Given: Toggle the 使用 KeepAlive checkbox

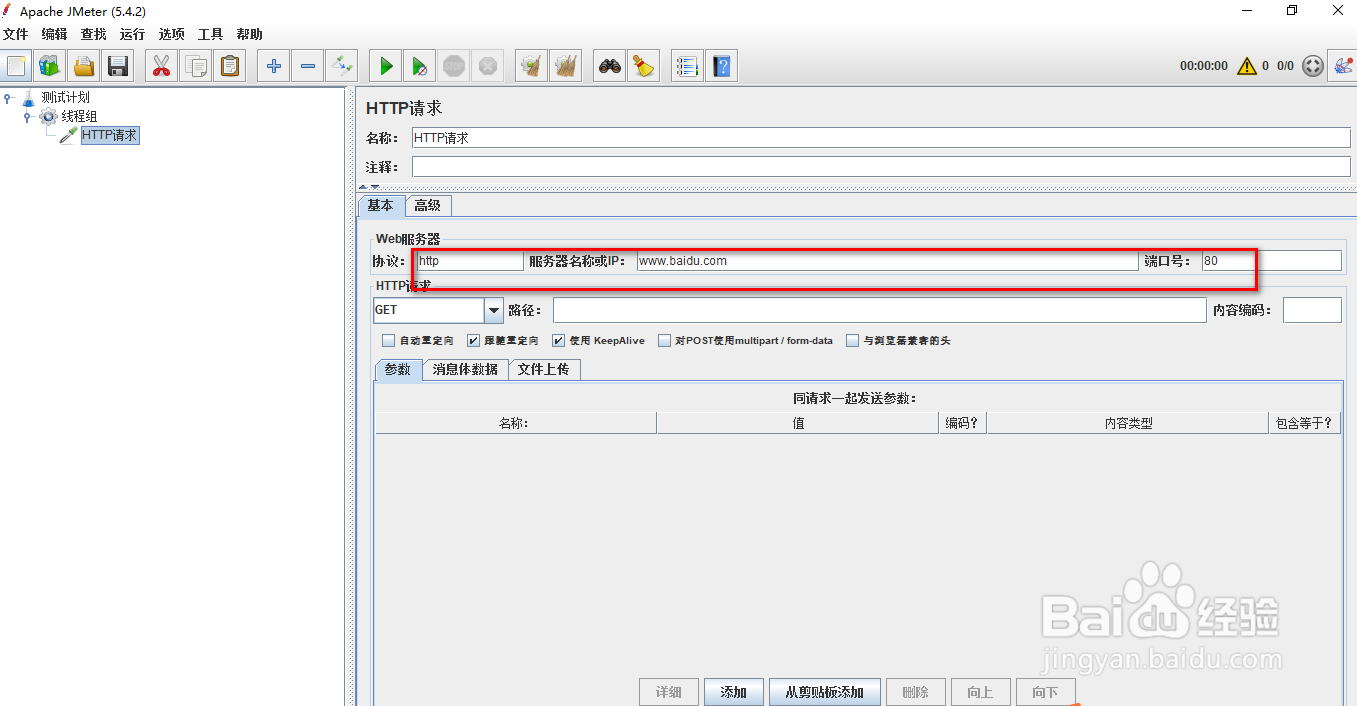Looking at the screenshot, I should (x=558, y=340).
